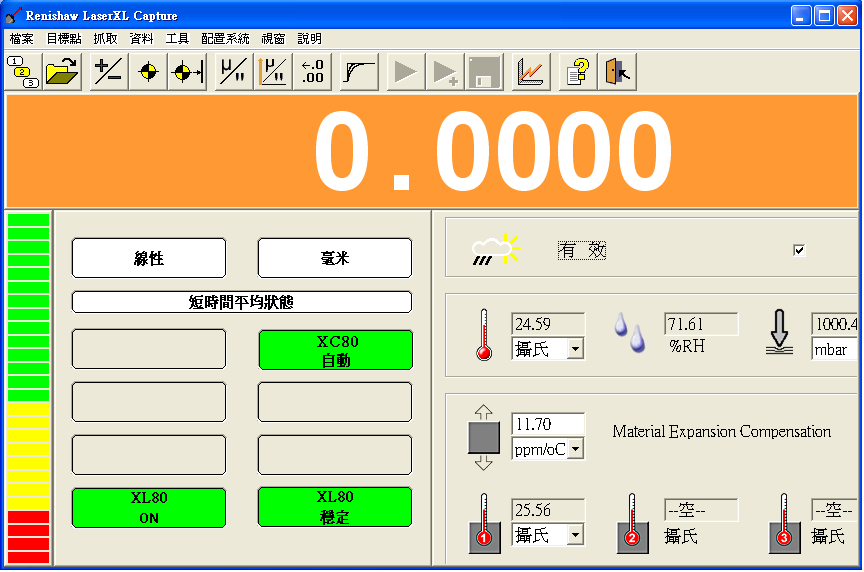Click the sensor 2 --空-- field
The height and width of the screenshot is (572, 864).
tap(701, 510)
